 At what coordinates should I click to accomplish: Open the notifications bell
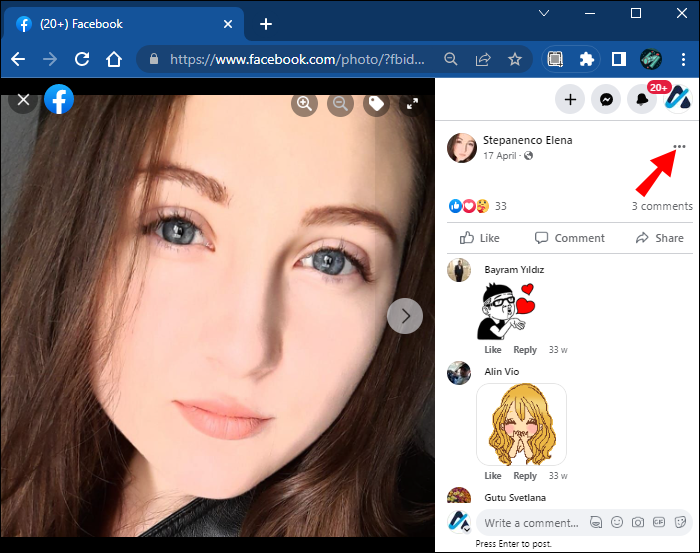coord(640,99)
